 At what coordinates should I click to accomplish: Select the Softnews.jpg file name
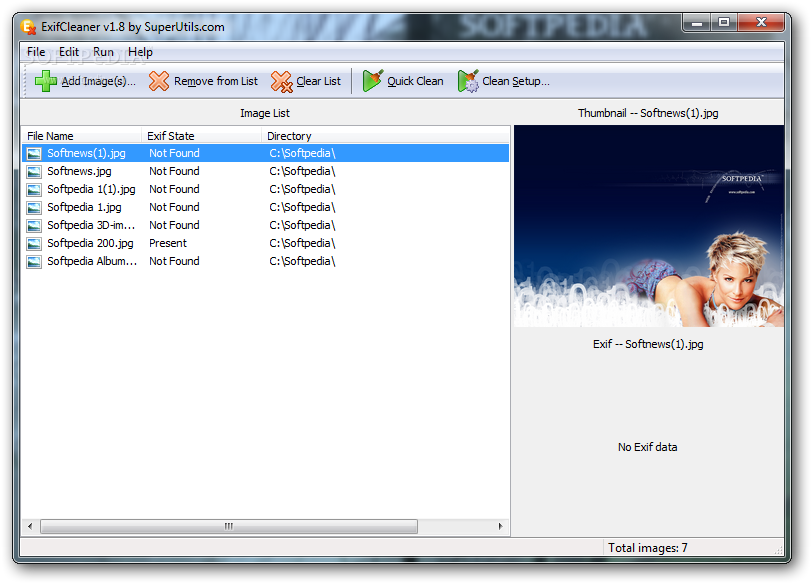coord(79,171)
